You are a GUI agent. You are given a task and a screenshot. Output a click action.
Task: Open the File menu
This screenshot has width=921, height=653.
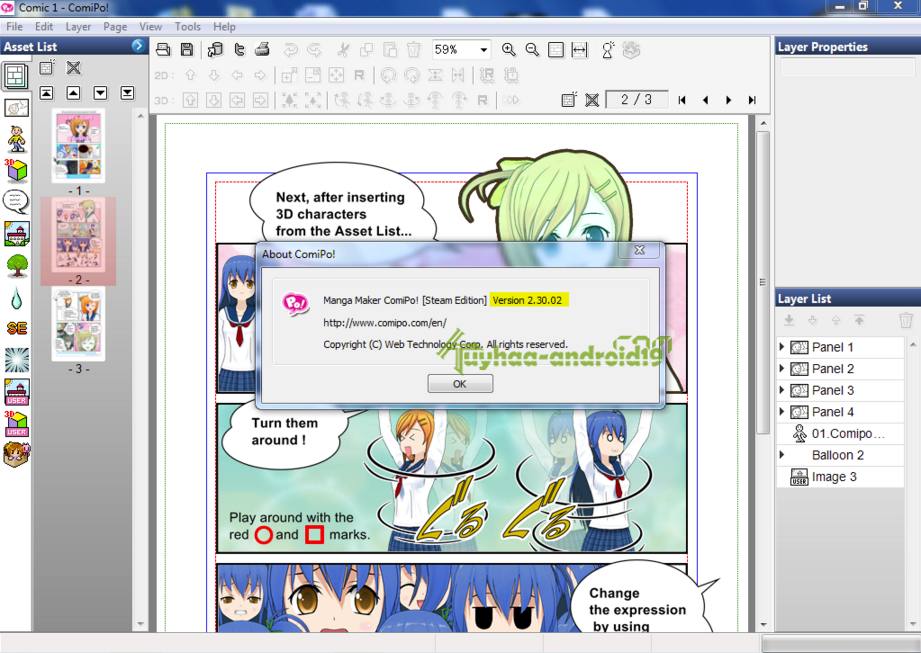(x=14, y=26)
